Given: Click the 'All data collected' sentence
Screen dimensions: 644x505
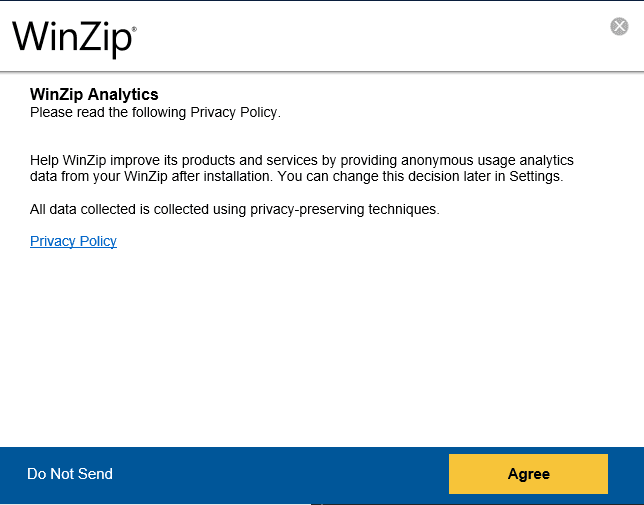Looking at the screenshot, I should [x=234, y=209].
